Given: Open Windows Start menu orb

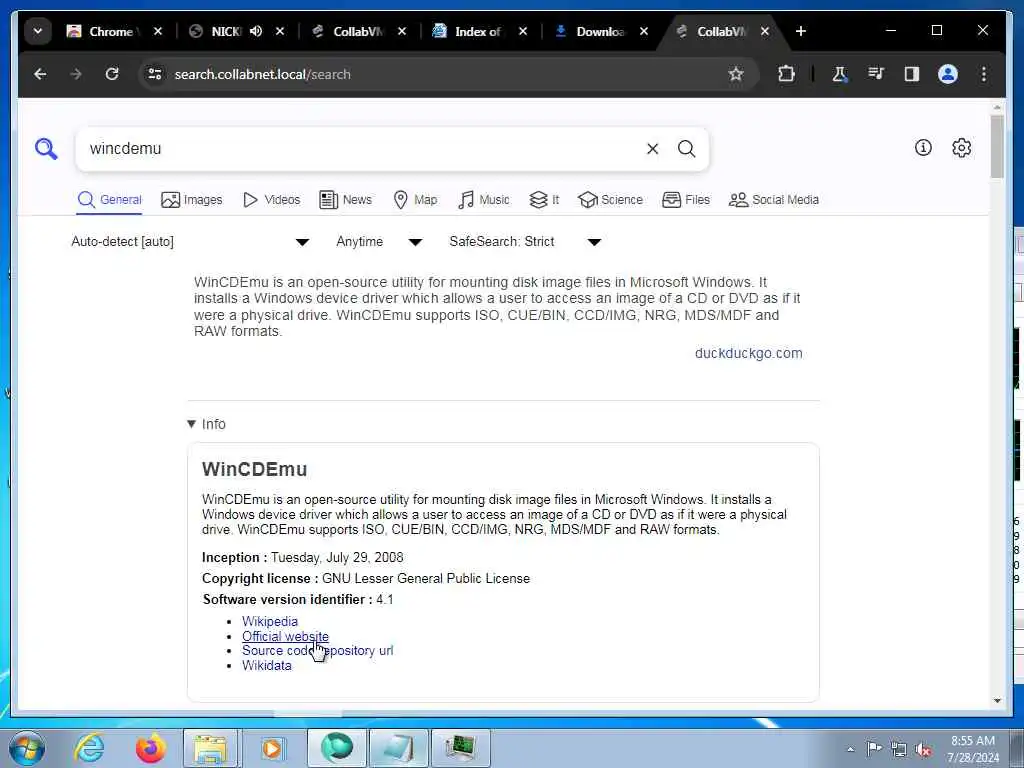Looking at the screenshot, I should coord(27,748).
